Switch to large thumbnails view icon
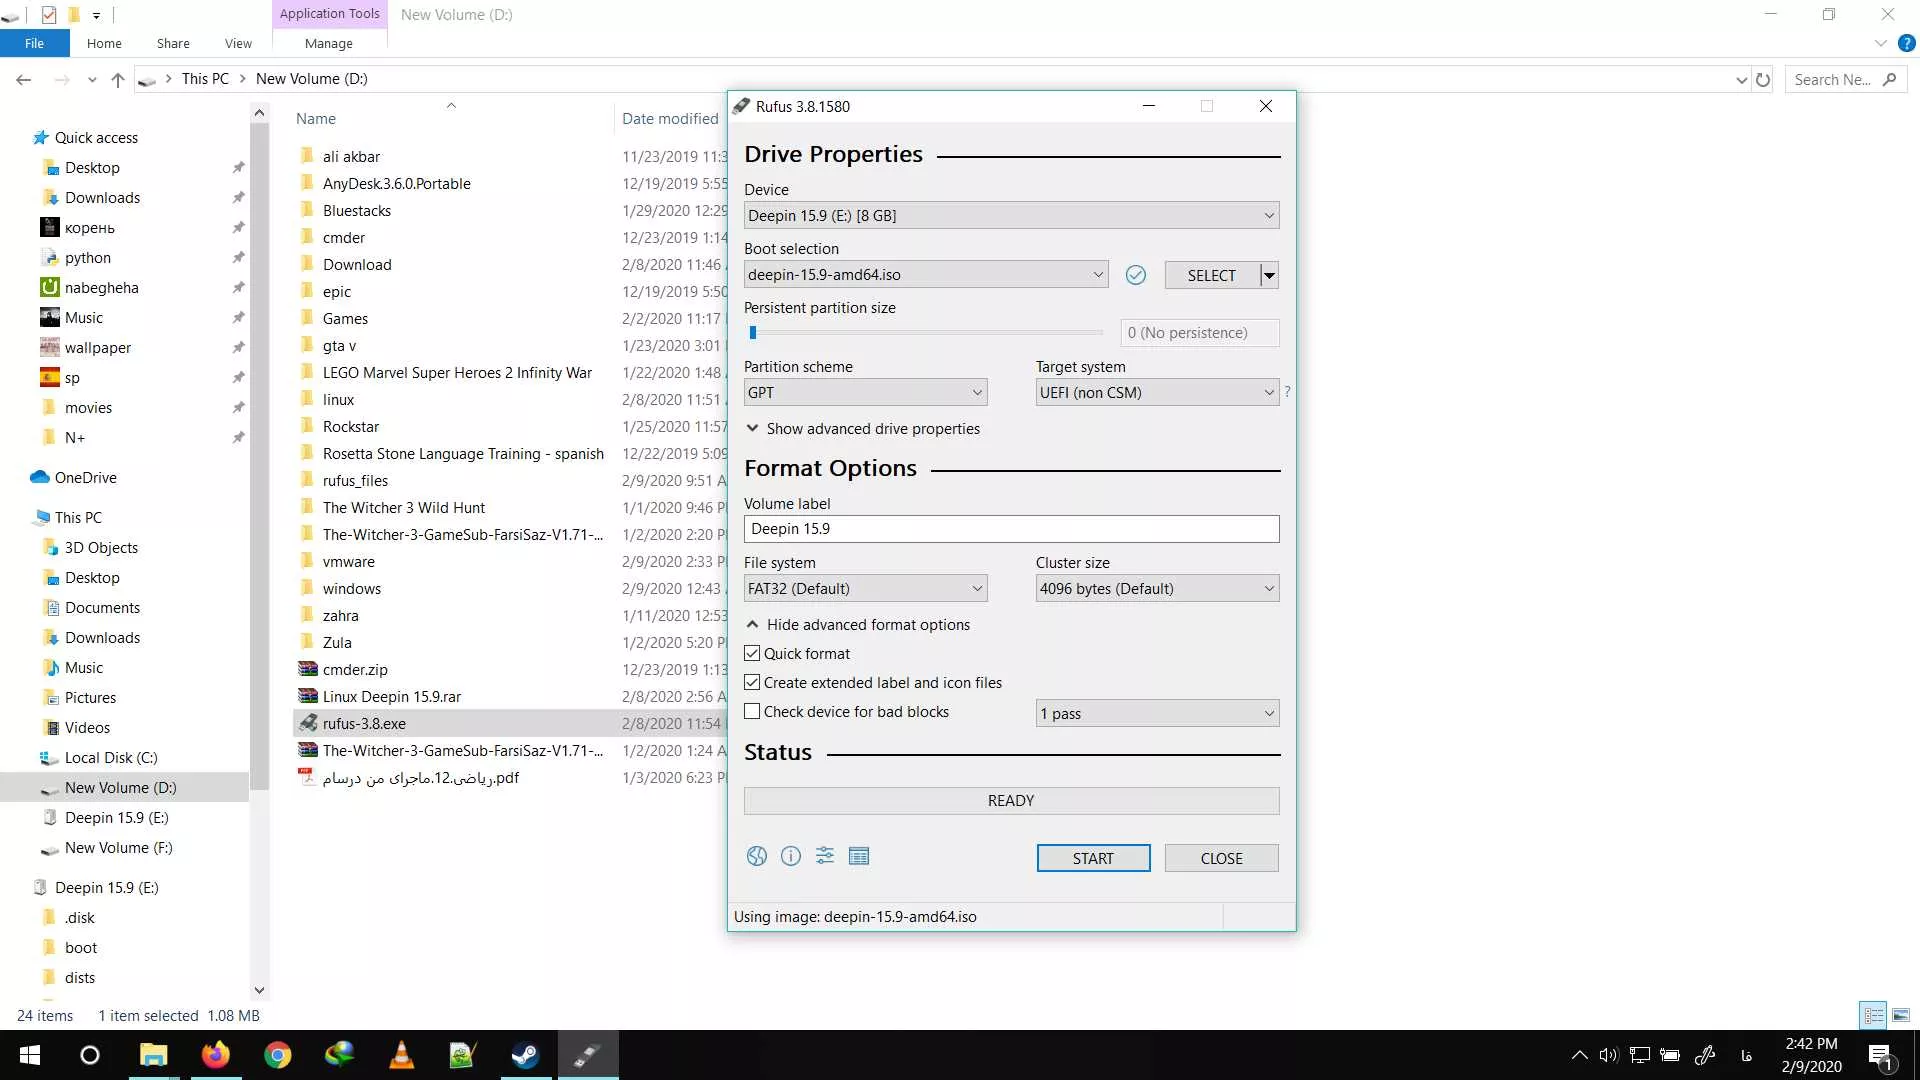 pyautogui.click(x=1901, y=1015)
